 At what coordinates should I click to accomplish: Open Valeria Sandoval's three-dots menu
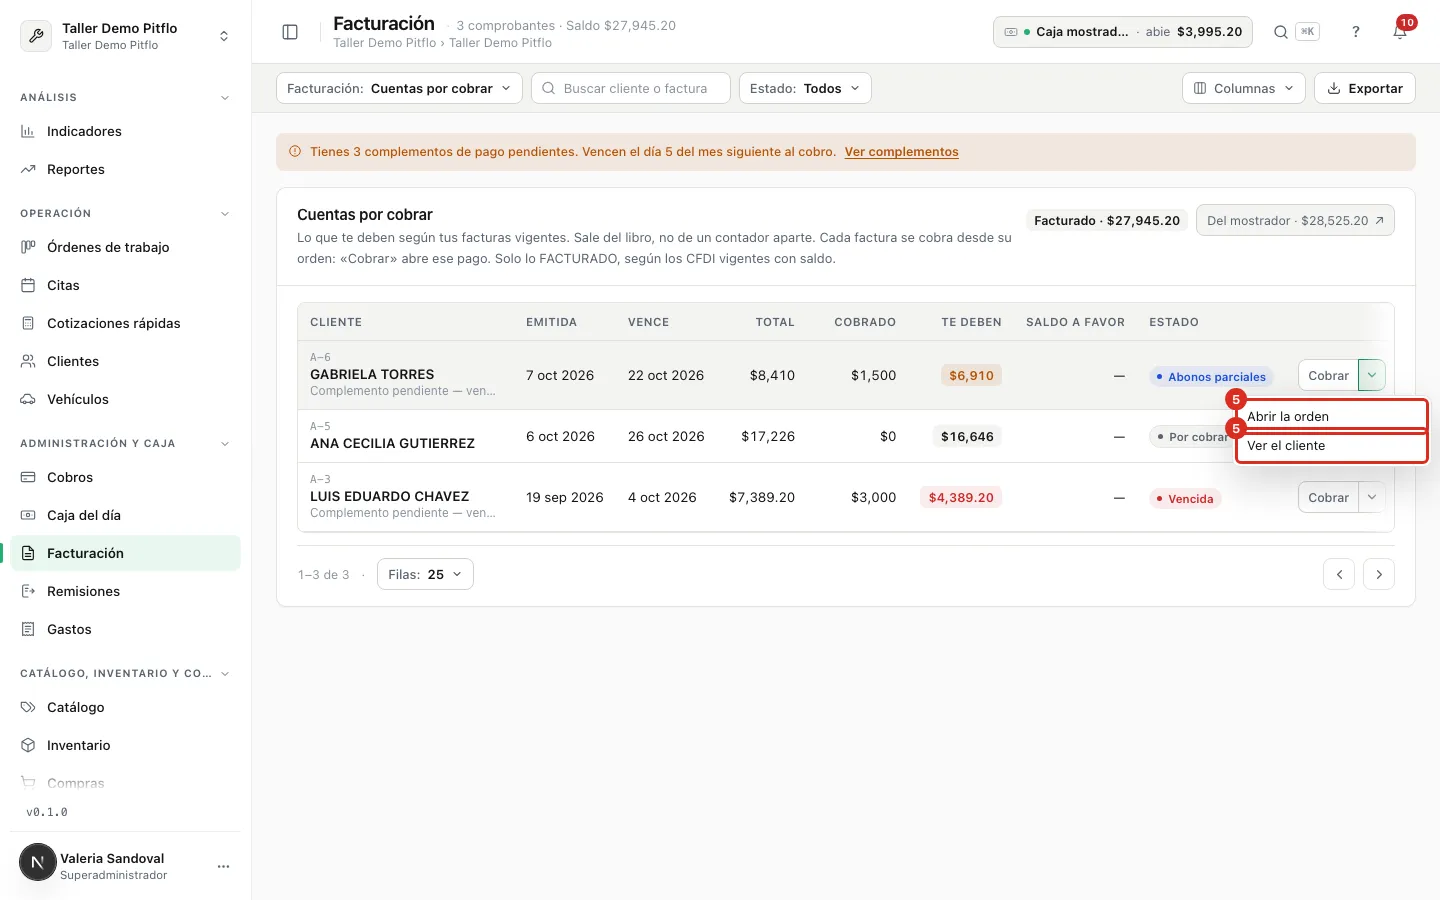223,866
